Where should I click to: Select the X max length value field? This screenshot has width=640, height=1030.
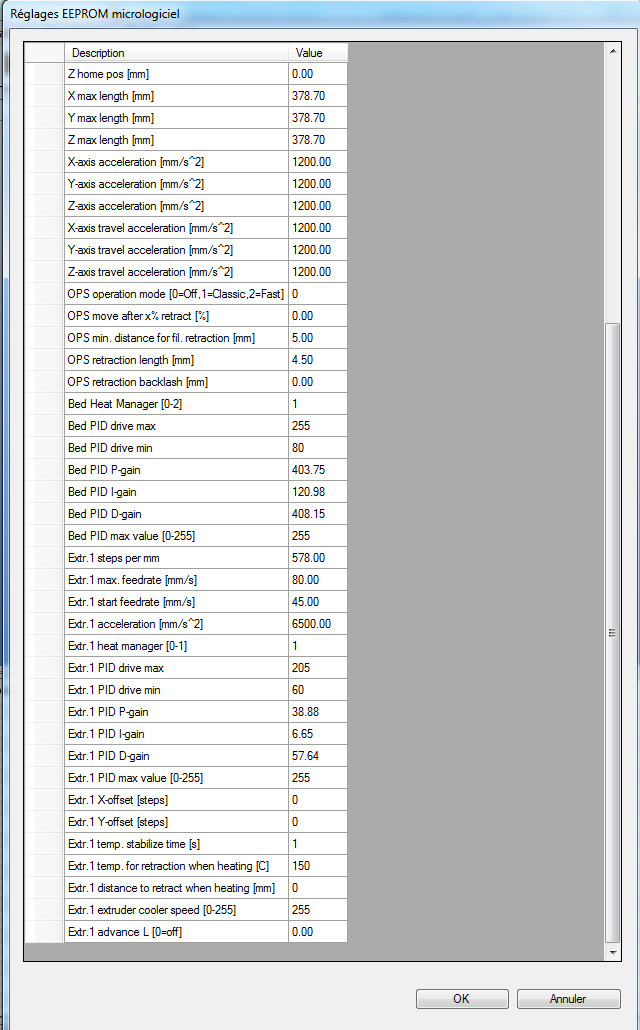318,96
